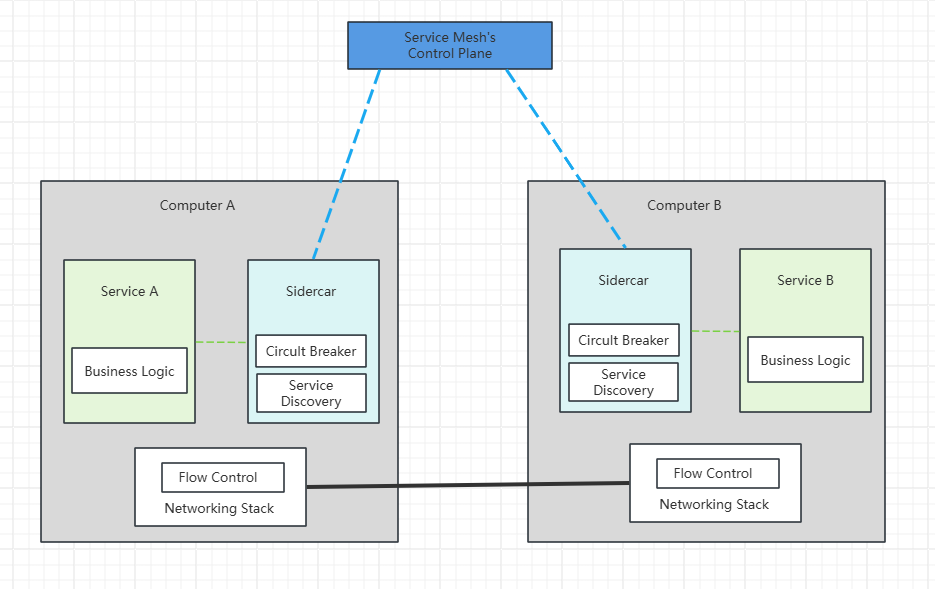The image size is (935, 589).
Task: Click the Sidercar title in Computer A
Action: click(x=311, y=291)
